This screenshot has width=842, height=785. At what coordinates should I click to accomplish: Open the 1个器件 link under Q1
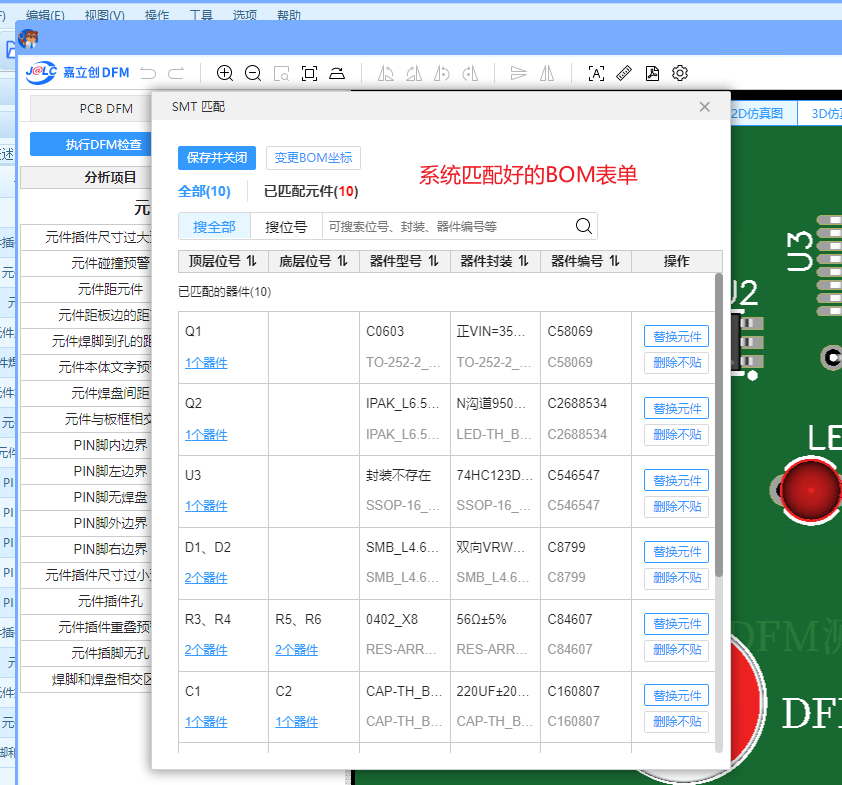pos(206,363)
